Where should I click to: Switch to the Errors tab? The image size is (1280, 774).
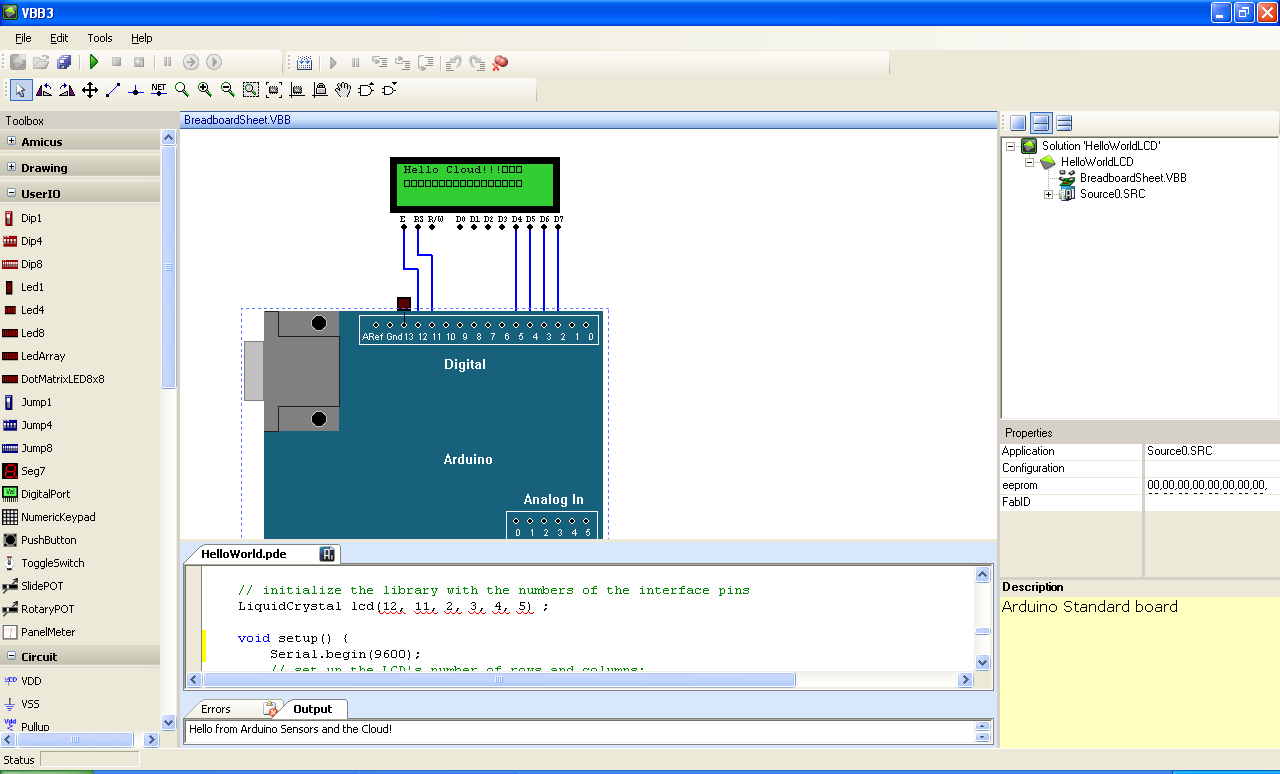pyautogui.click(x=216, y=709)
